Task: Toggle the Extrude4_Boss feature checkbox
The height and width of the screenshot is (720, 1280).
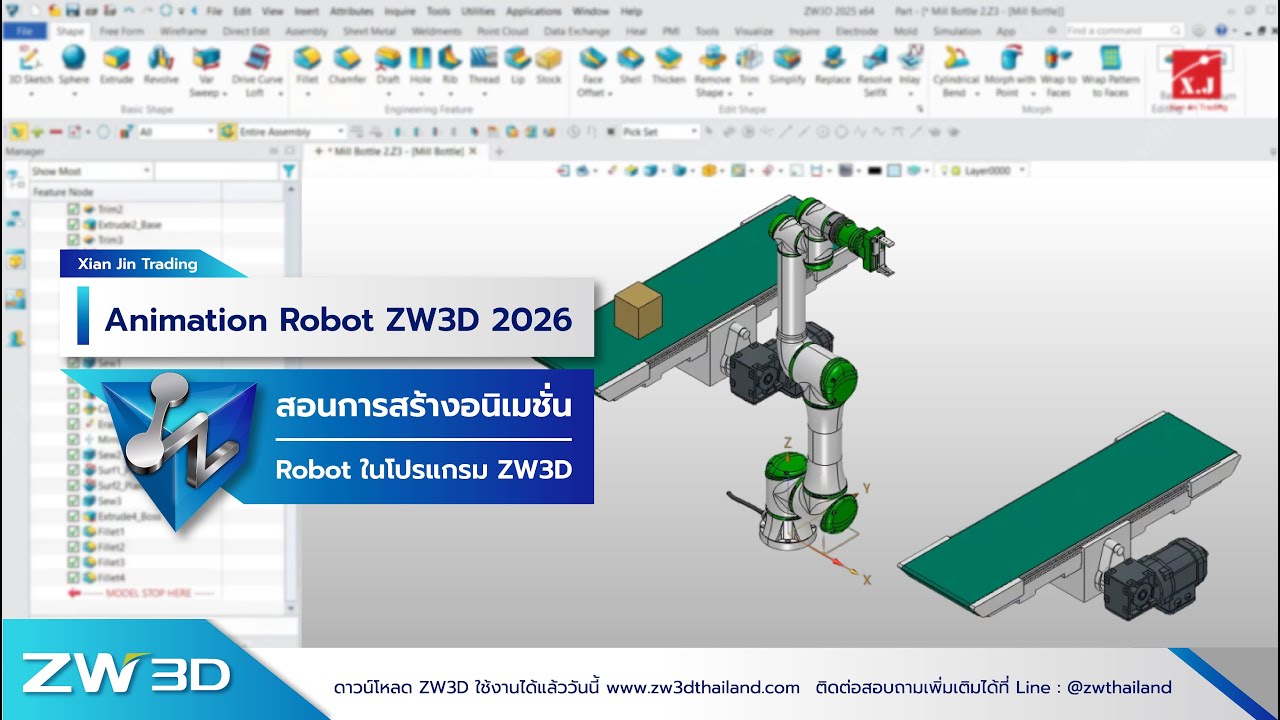Action: tap(73, 515)
